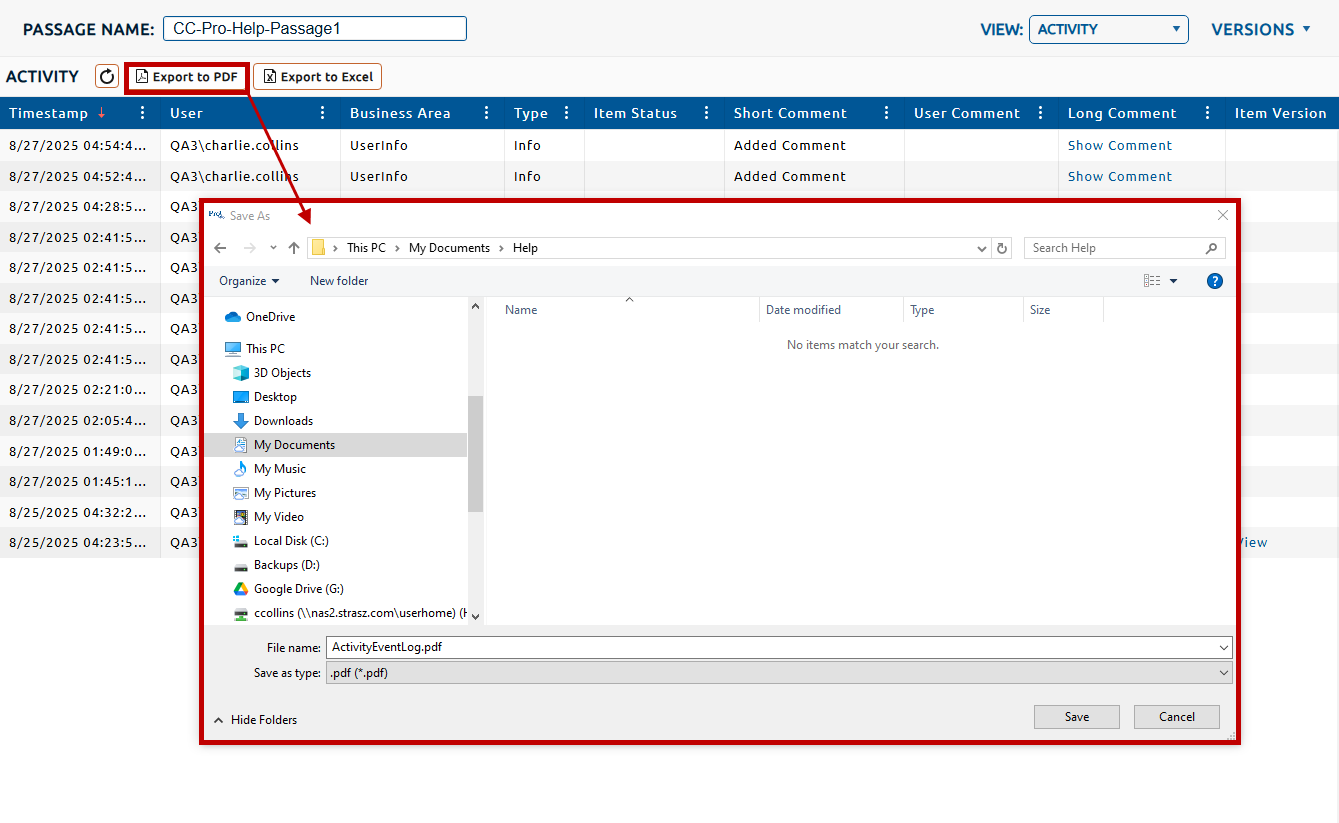The width and height of the screenshot is (1339, 823).
Task: Click the refresh activity icon
Action: [107, 76]
